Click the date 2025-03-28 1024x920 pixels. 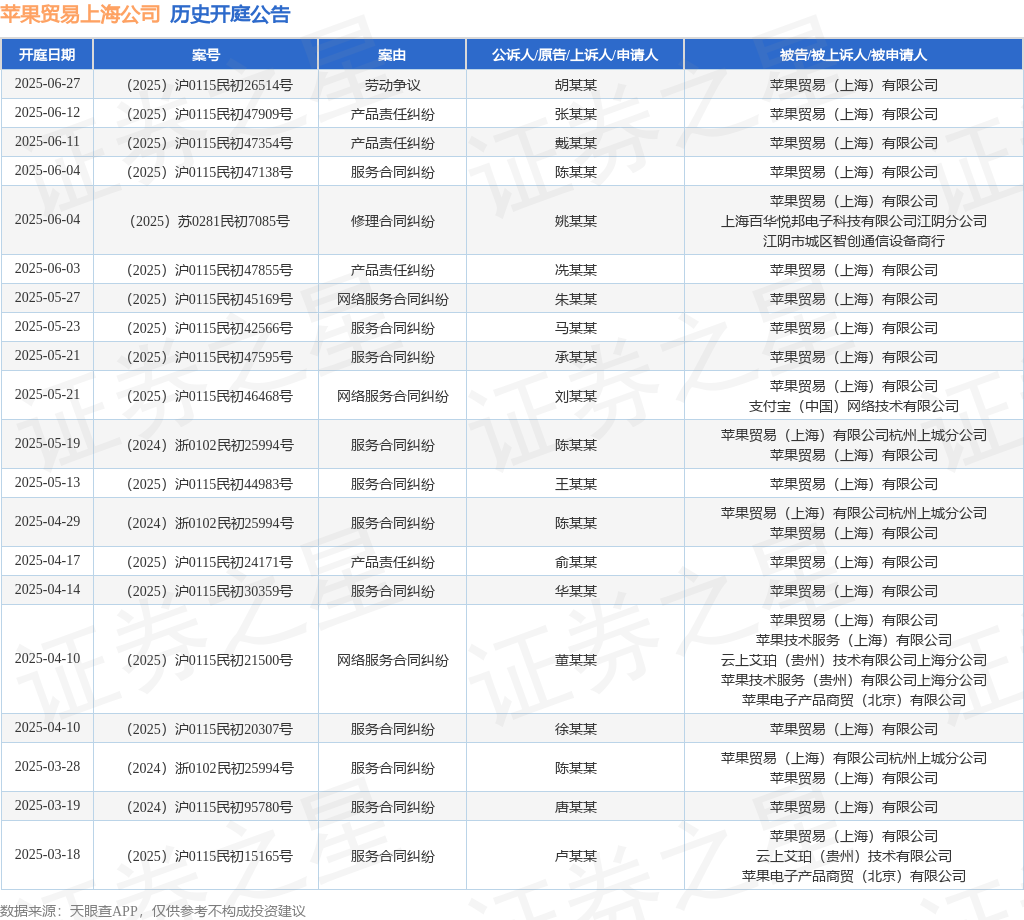47,766
